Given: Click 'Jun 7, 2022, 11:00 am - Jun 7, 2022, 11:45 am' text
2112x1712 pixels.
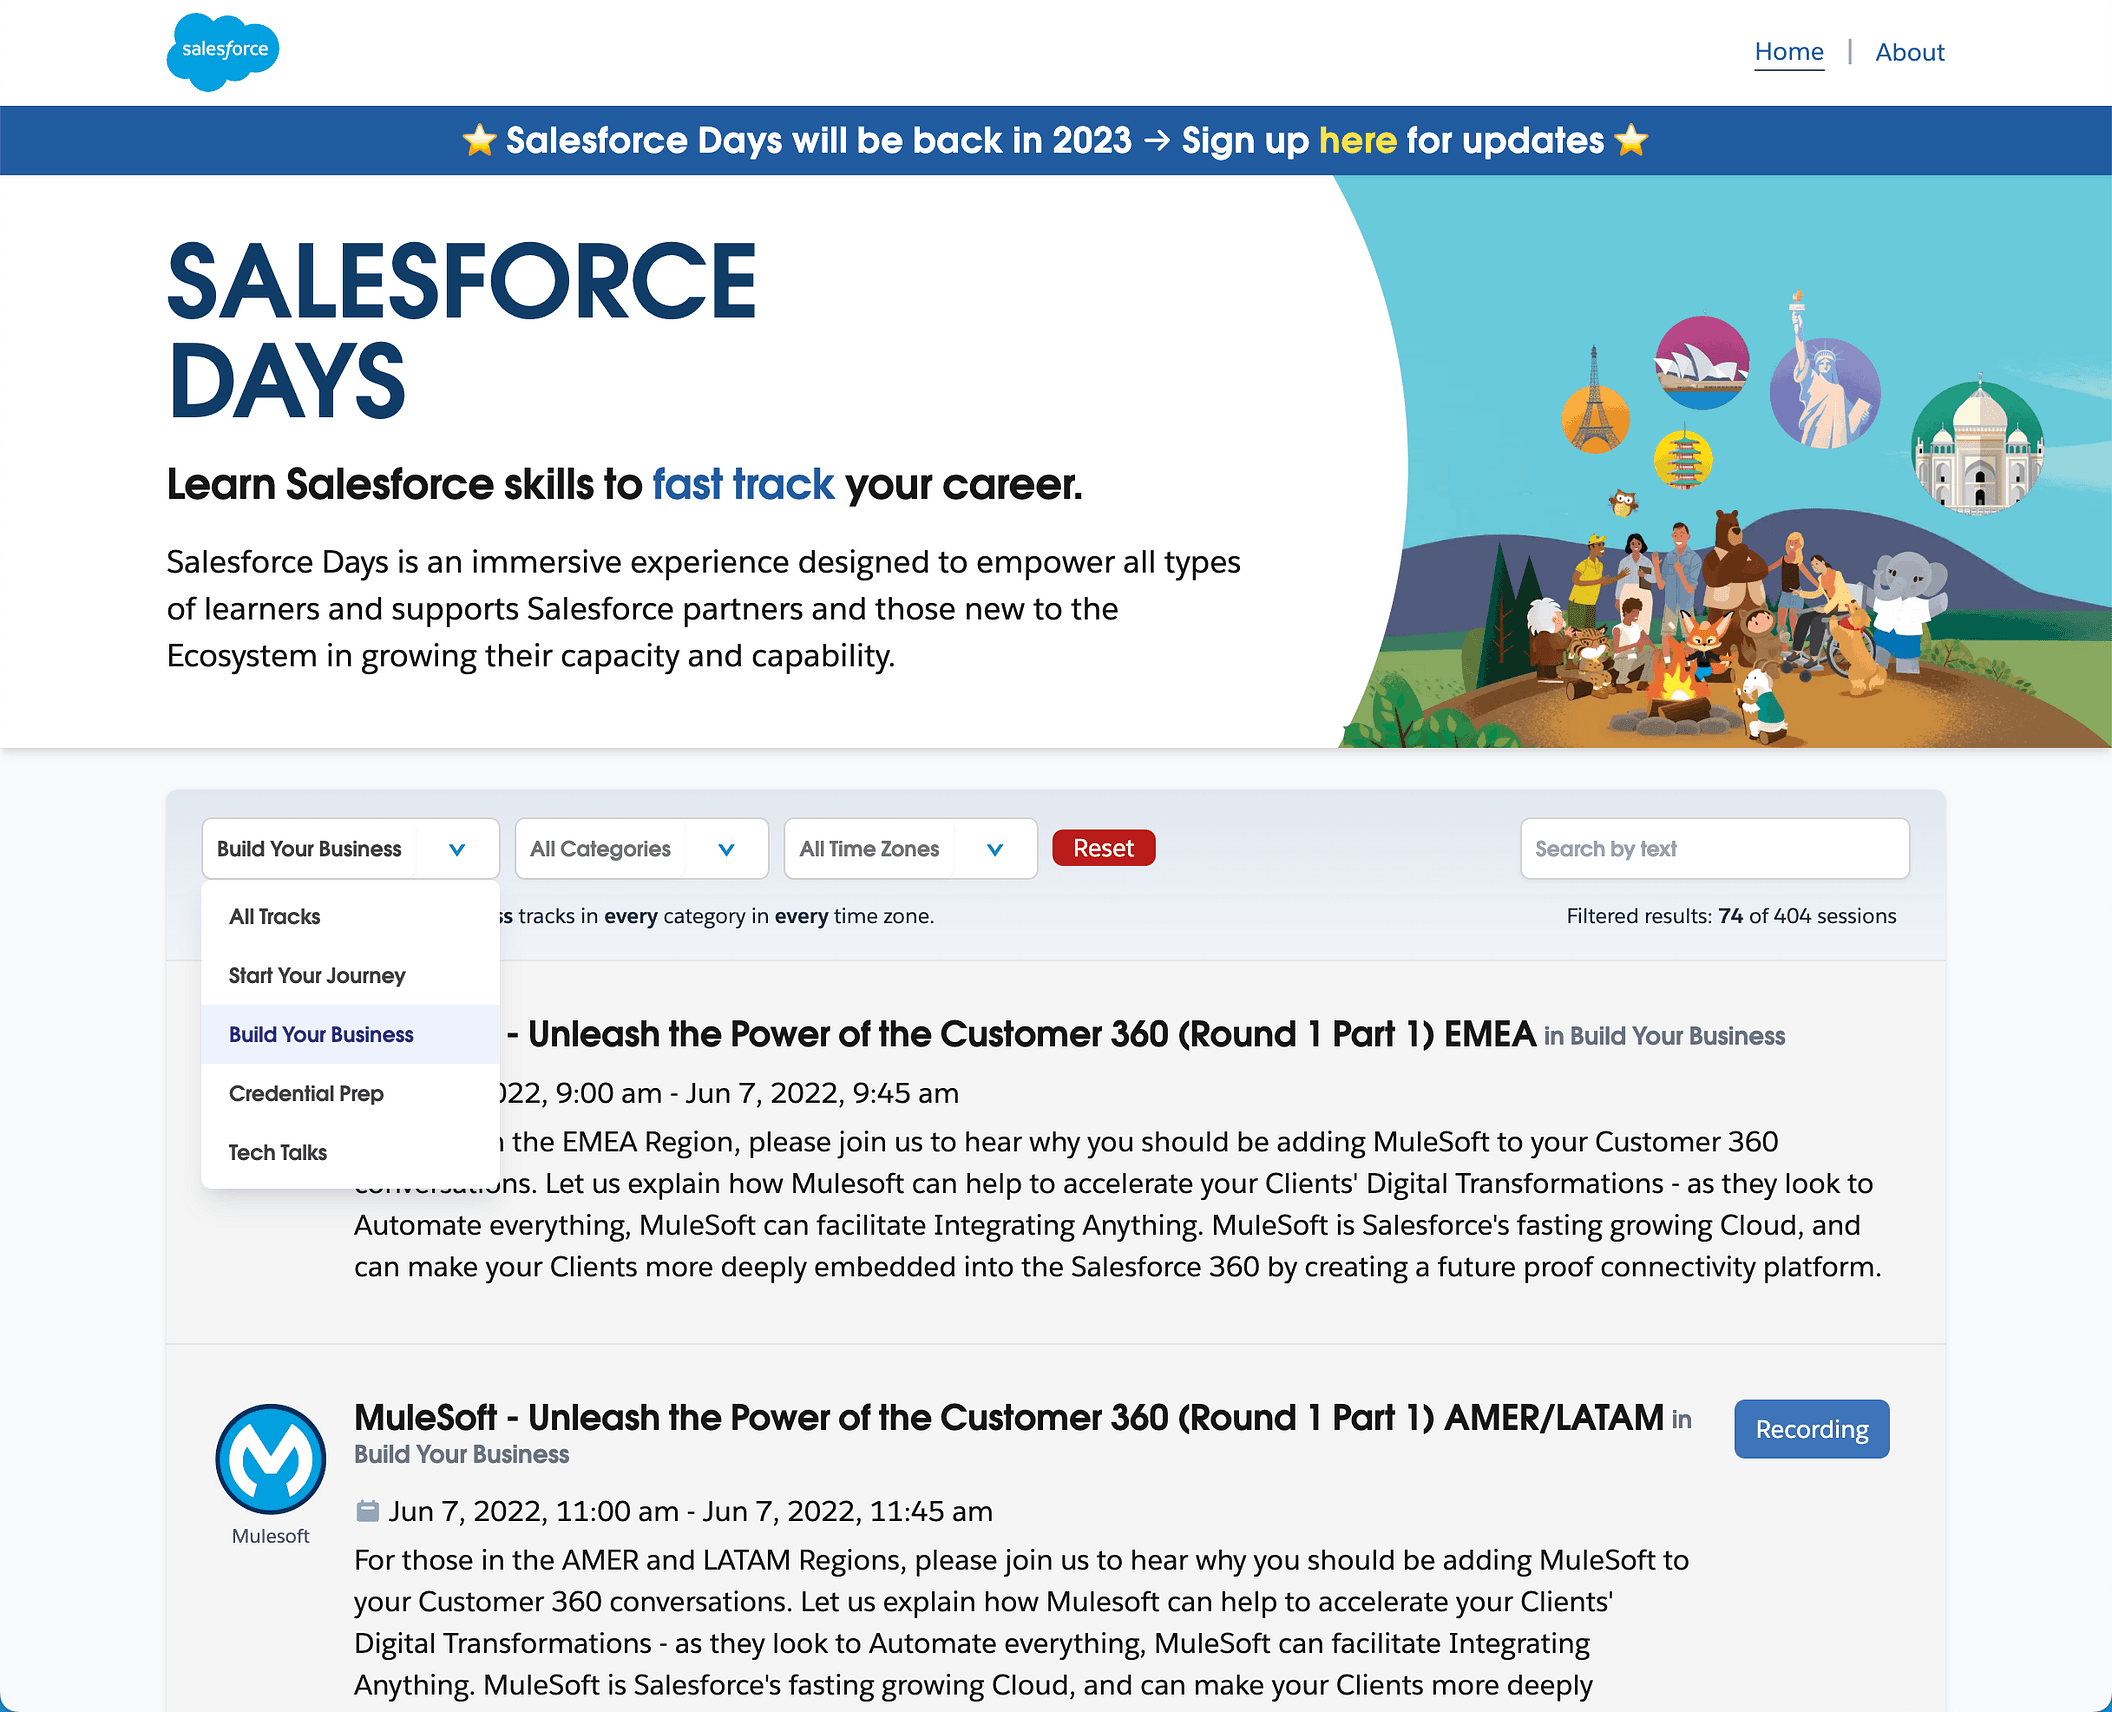Looking at the screenshot, I should (690, 1511).
